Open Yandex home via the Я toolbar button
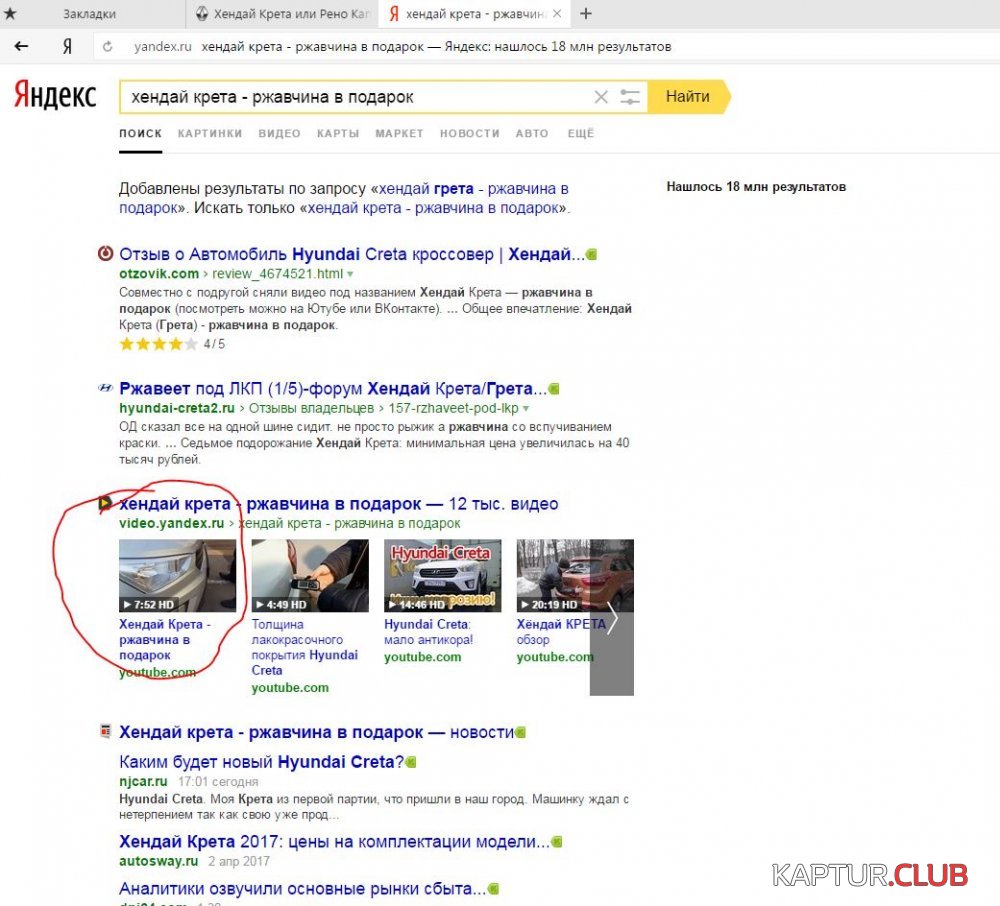The height and width of the screenshot is (906, 1000). (x=67, y=47)
